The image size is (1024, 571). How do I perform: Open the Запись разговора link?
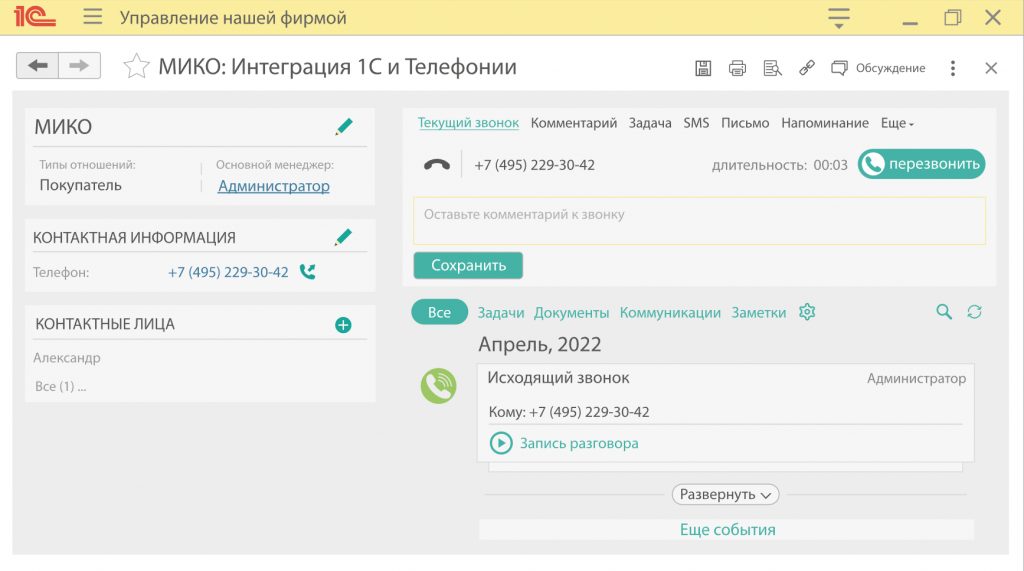(579, 443)
